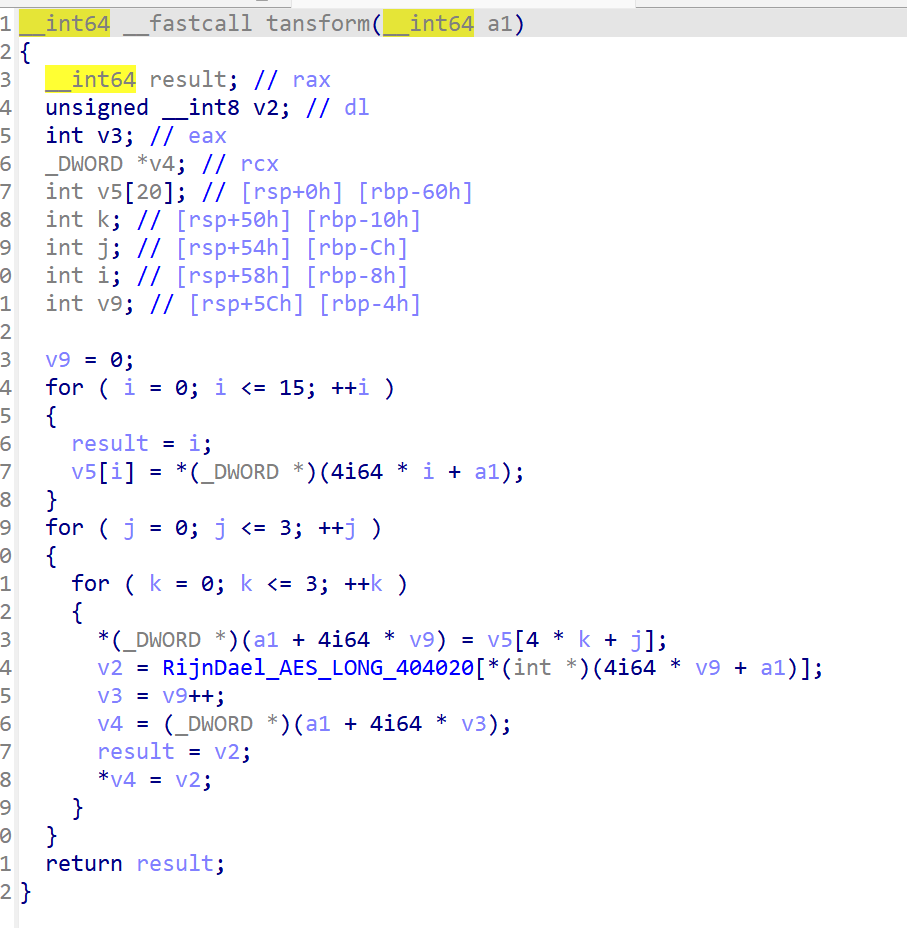Click the '*v4 = v2;' statement

pos(154,779)
